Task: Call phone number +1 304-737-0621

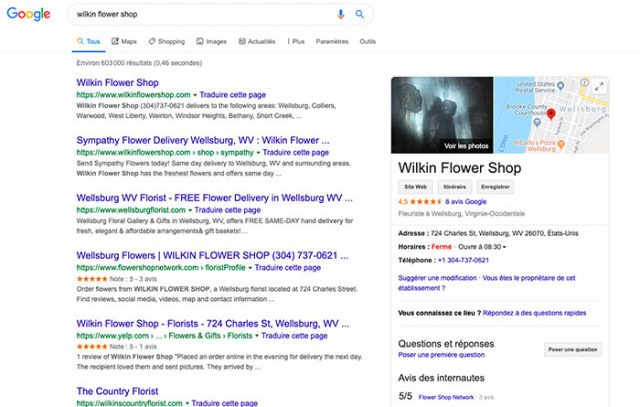Action: [x=463, y=260]
